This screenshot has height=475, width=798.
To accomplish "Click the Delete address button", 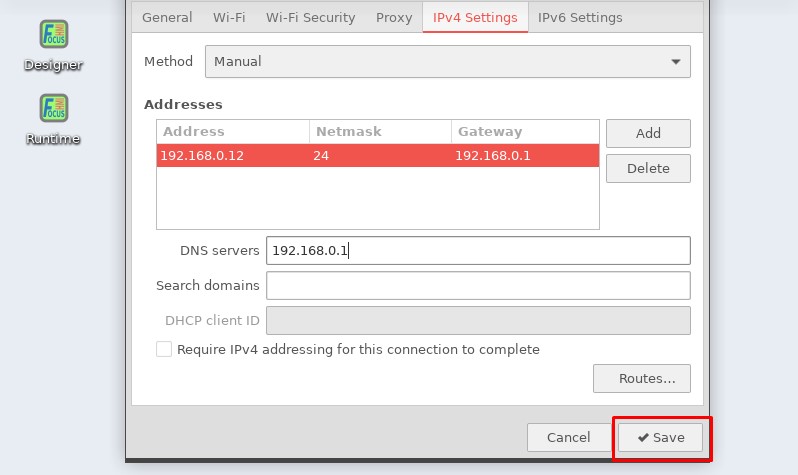I will (x=648, y=168).
